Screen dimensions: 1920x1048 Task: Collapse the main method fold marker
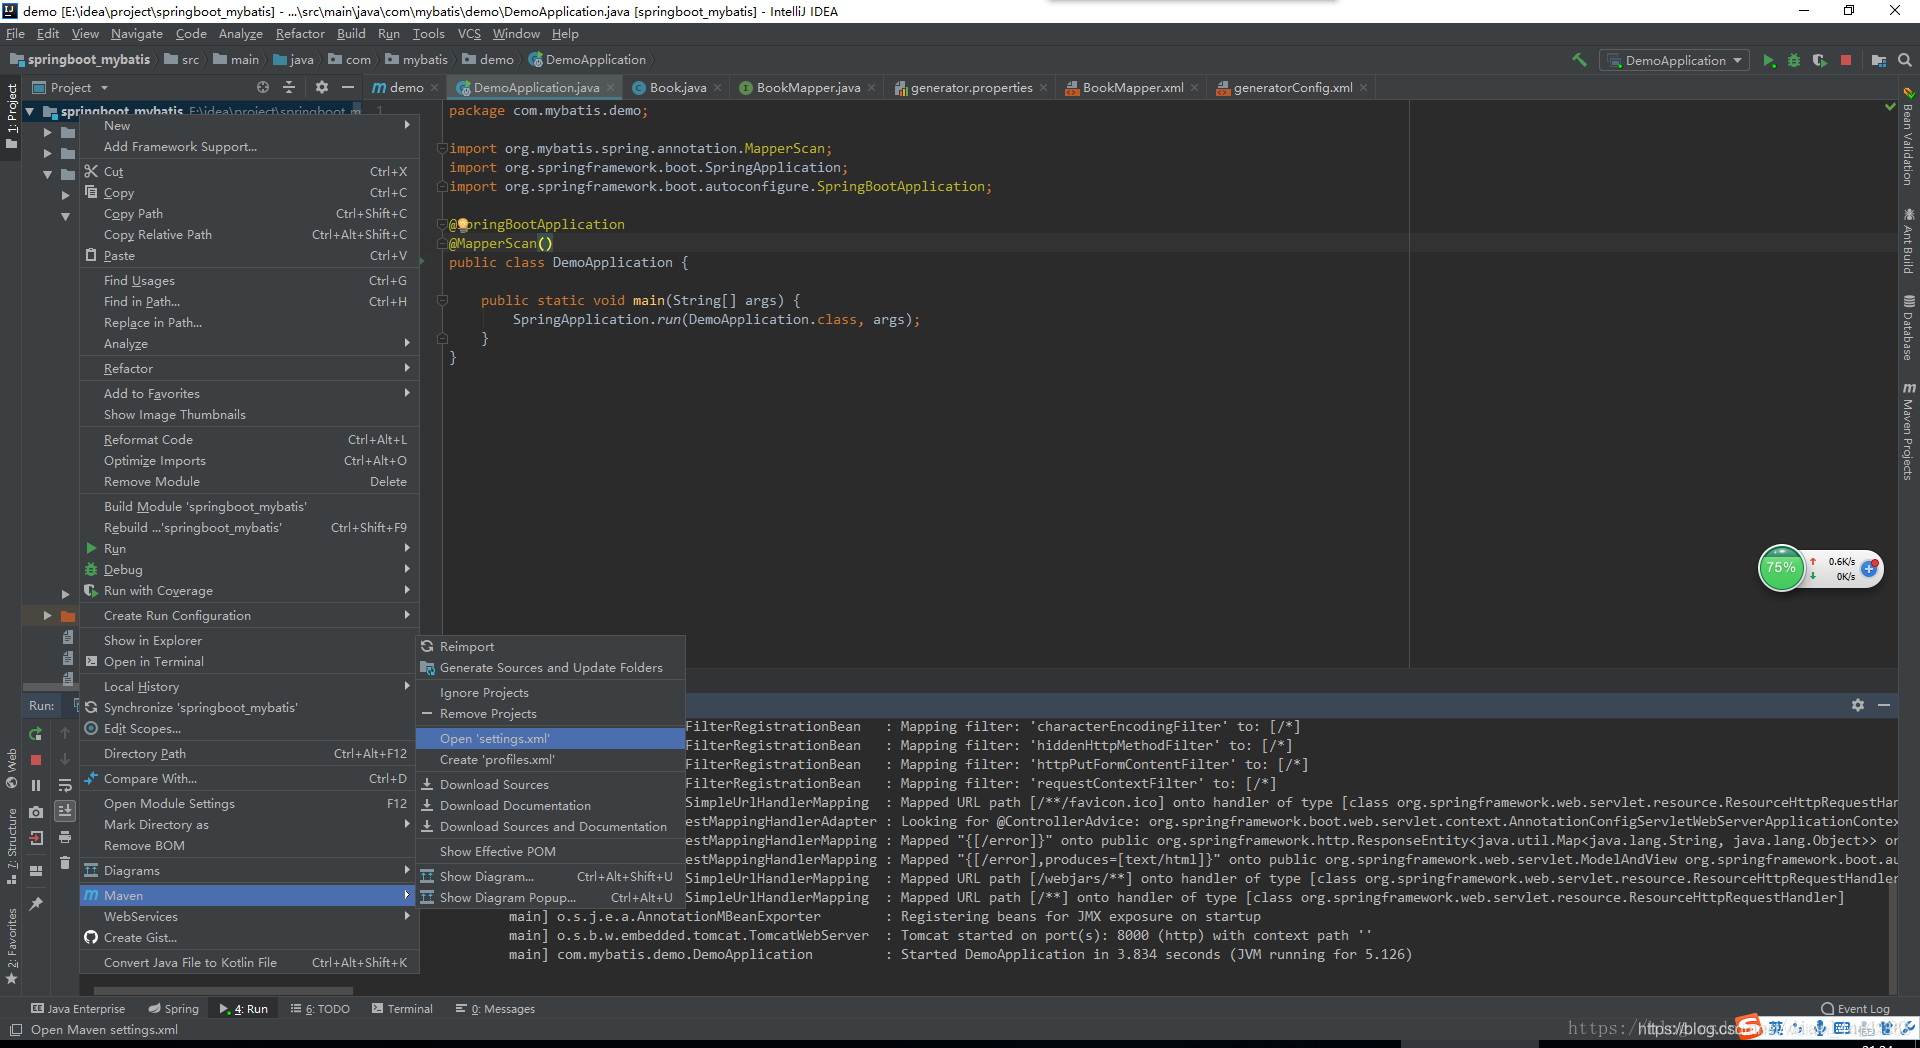click(441, 300)
